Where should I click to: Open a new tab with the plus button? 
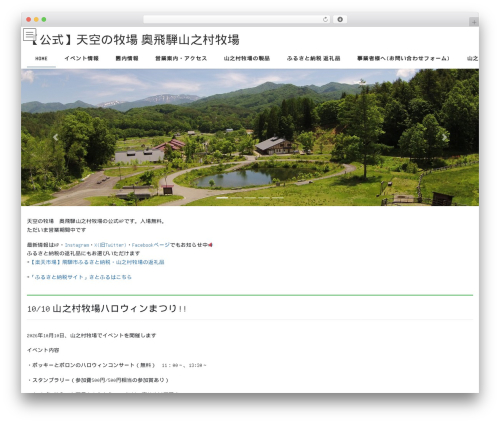474,22
